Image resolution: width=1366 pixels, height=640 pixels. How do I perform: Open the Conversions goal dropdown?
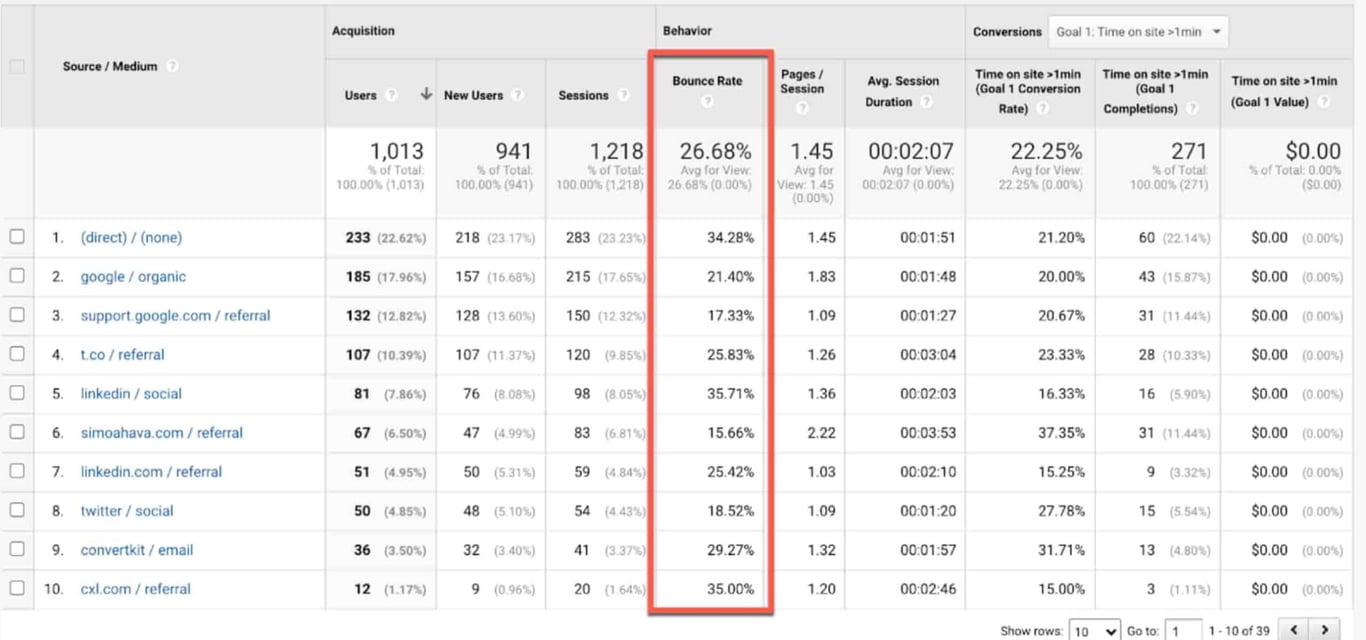1138,32
